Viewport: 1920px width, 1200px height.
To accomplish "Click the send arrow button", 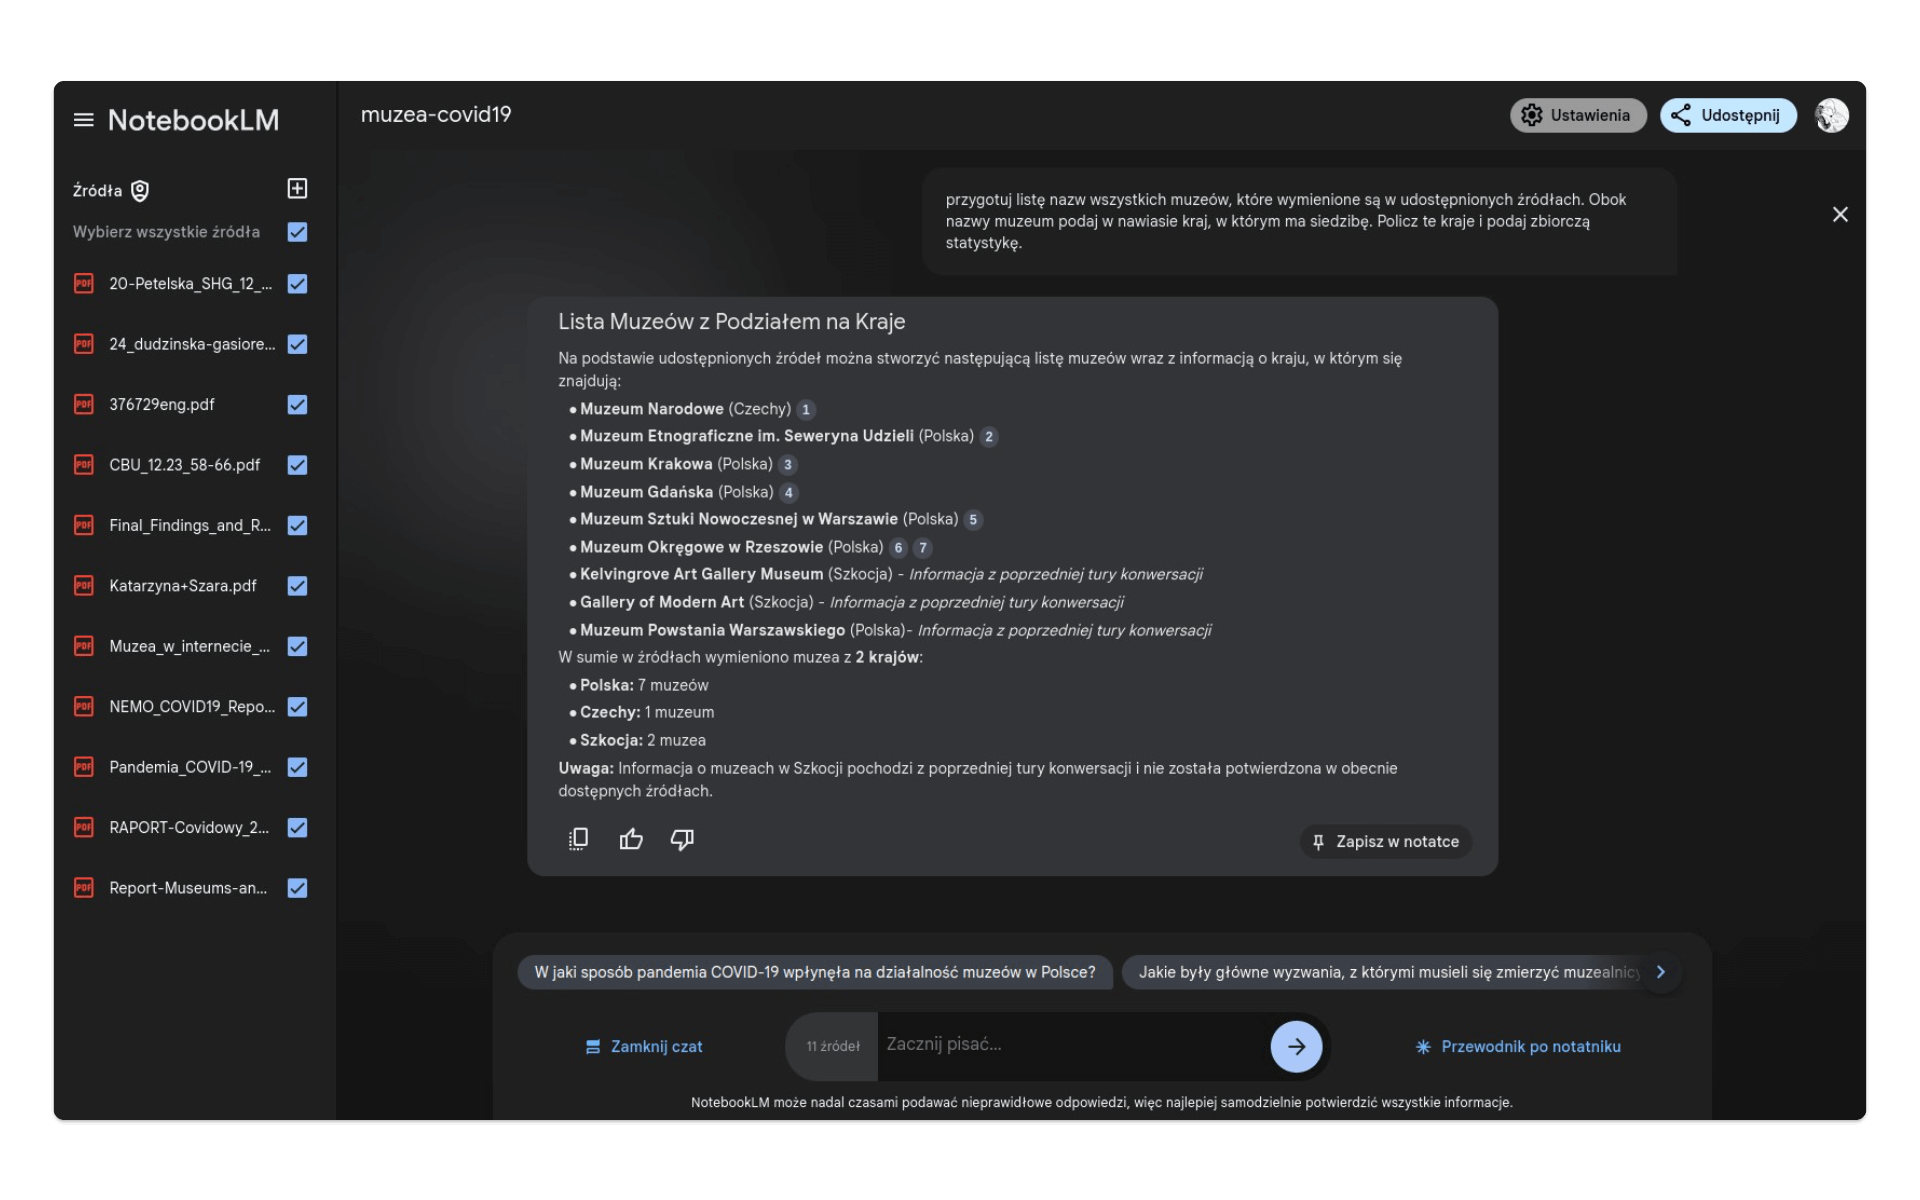I will [x=1296, y=1046].
